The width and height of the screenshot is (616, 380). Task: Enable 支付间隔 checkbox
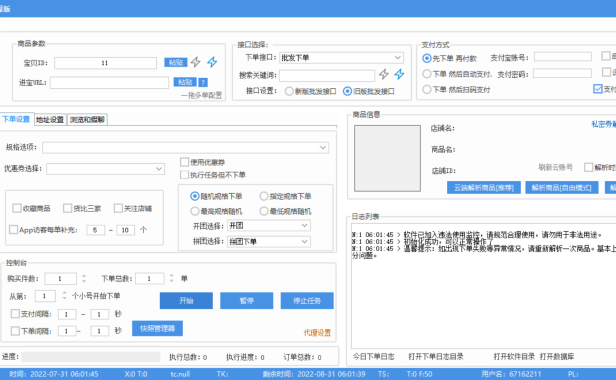15,314
